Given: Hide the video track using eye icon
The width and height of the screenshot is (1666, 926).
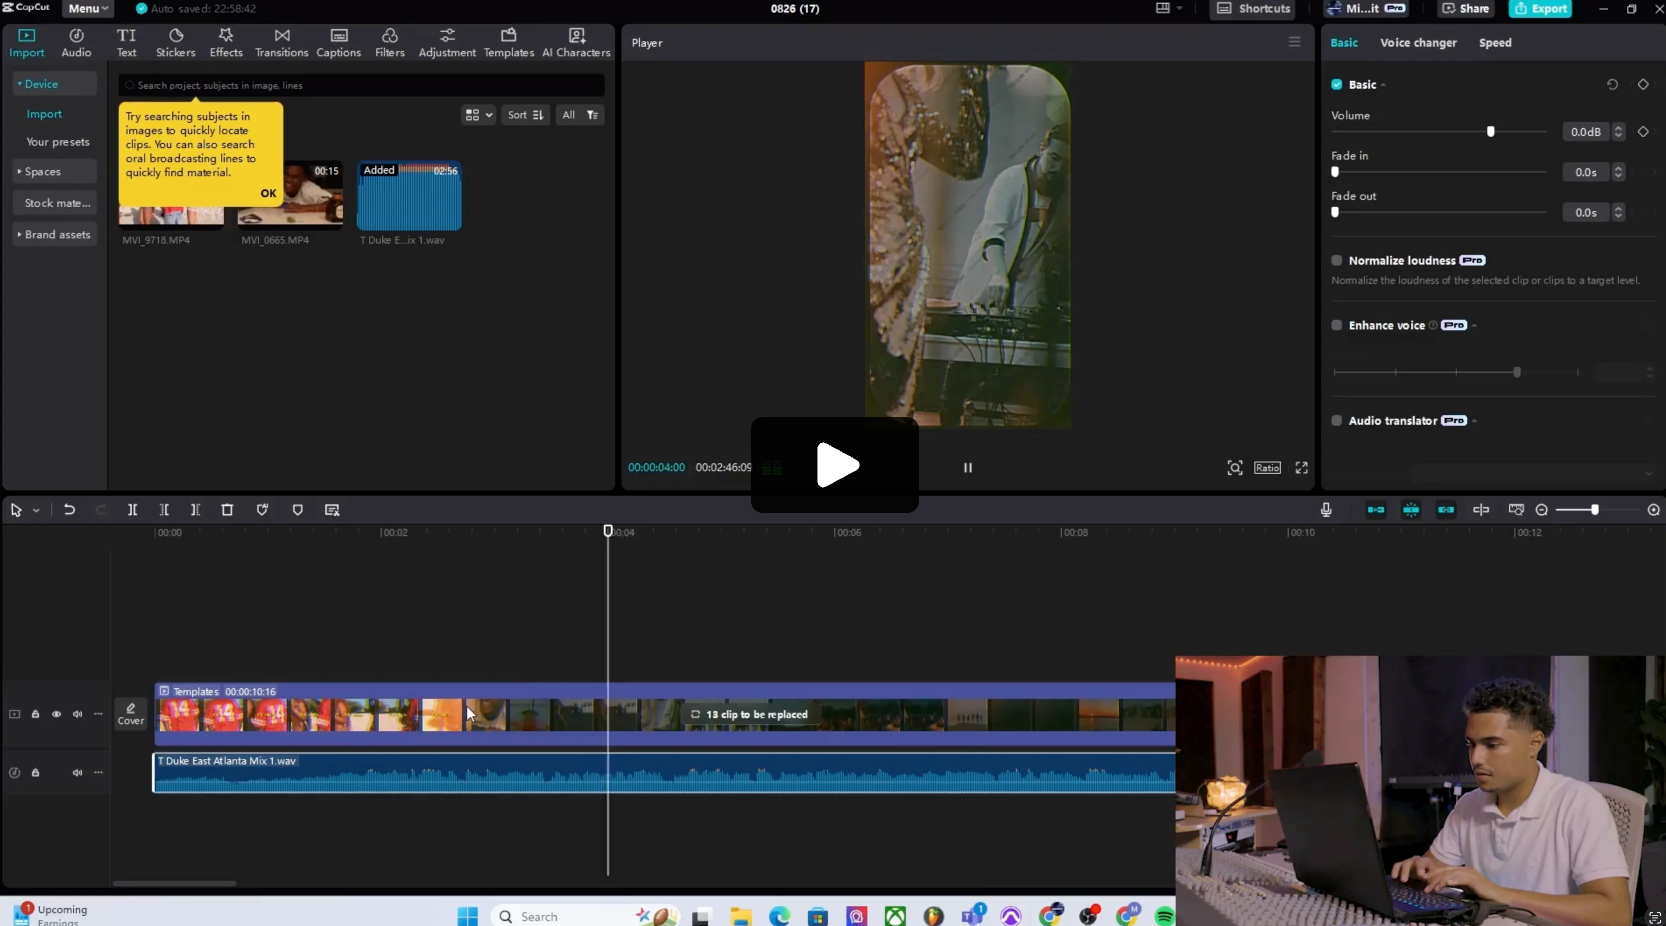Looking at the screenshot, I should pyautogui.click(x=56, y=714).
